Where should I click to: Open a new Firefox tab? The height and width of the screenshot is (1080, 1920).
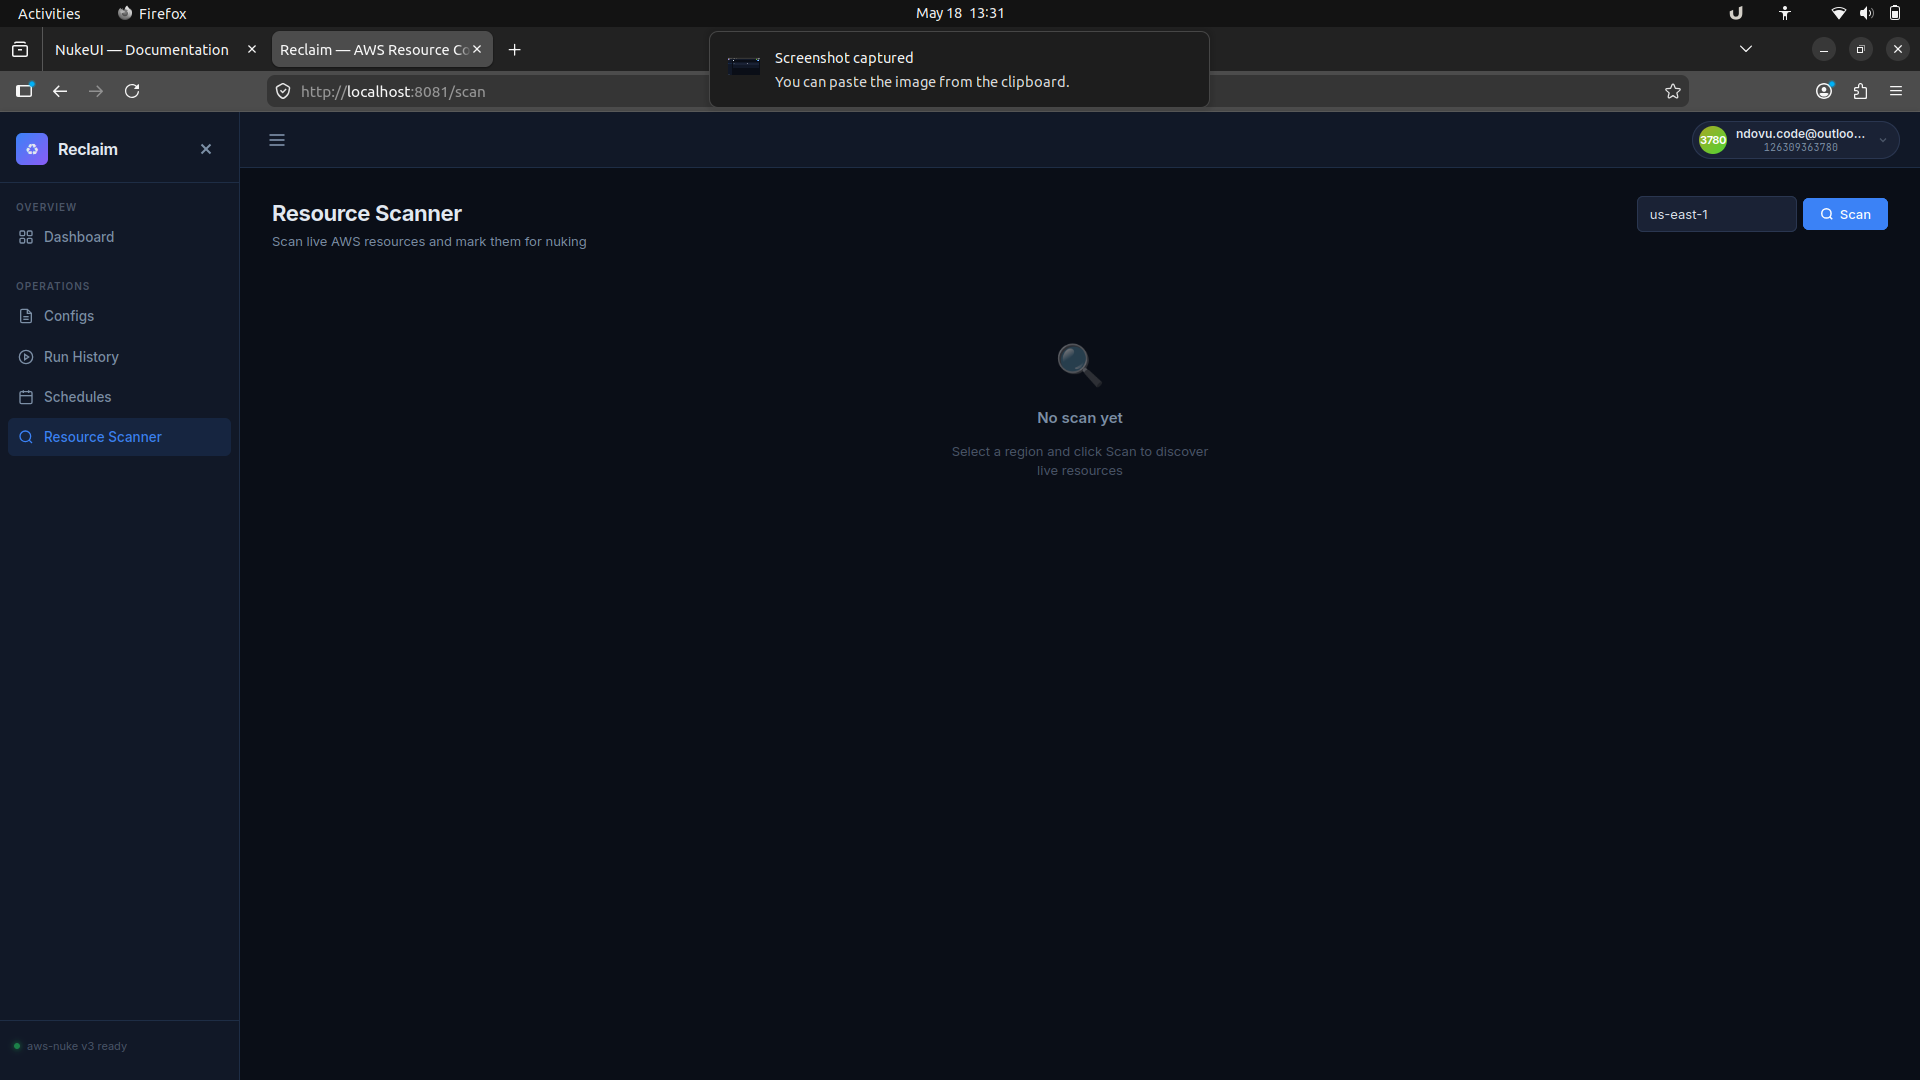pos(514,50)
